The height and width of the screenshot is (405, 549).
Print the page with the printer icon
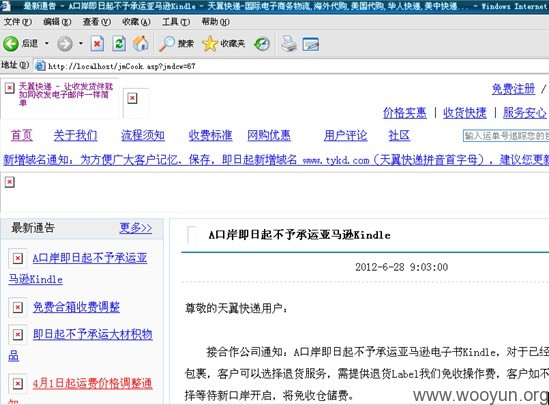tap(289, 44)
